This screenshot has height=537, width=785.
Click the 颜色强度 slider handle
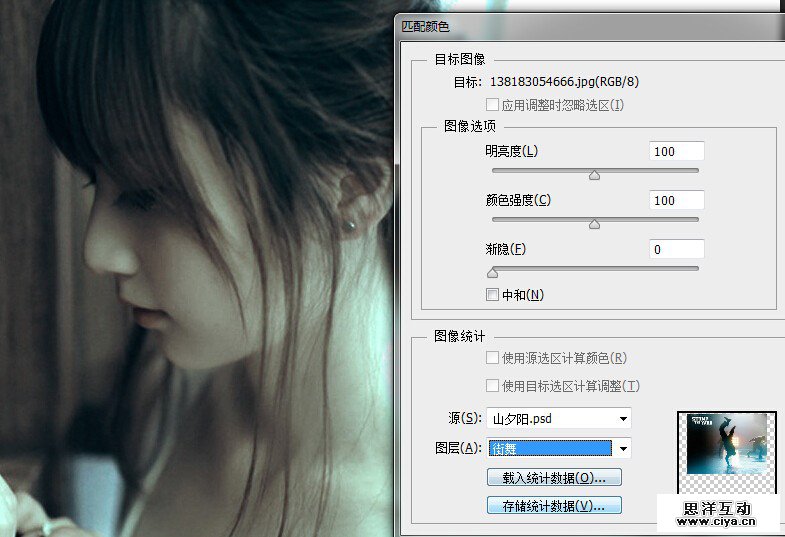point(594,224)
